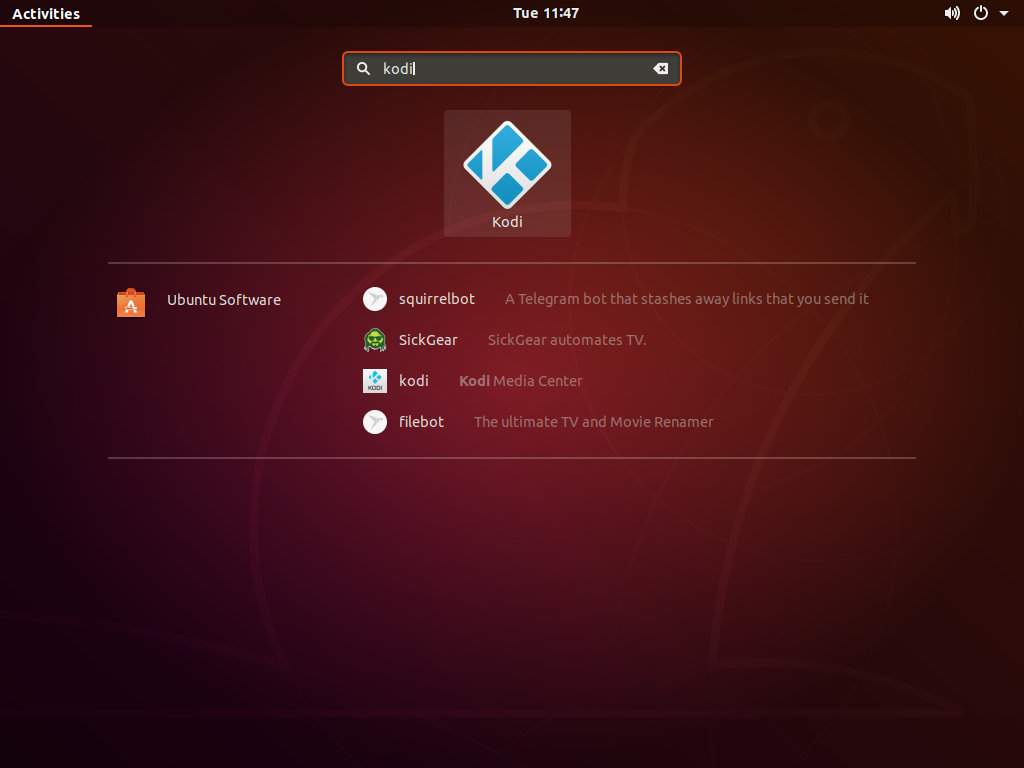The image size is (1024, 768).
Task: Click inside the search input field
Action: (x=511, y=68)
